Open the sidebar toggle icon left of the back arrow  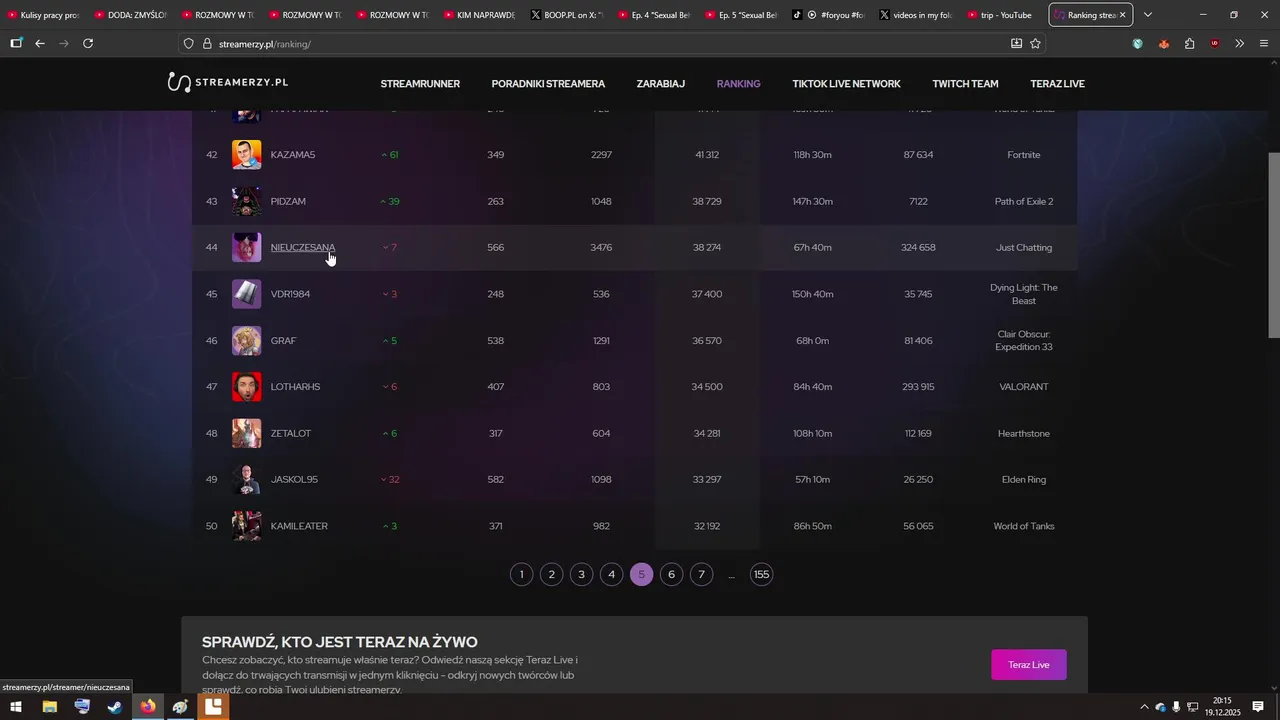[x=16, y=44]
